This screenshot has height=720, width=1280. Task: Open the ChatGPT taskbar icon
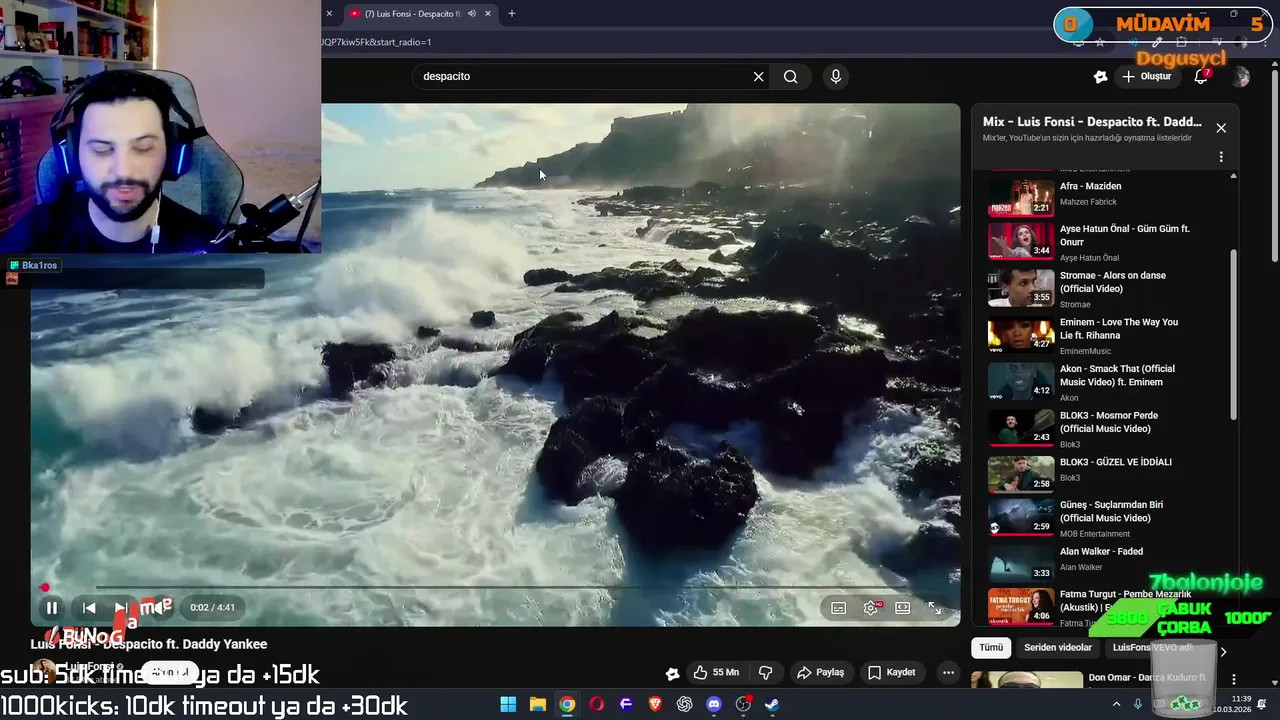tap(685, 704)
